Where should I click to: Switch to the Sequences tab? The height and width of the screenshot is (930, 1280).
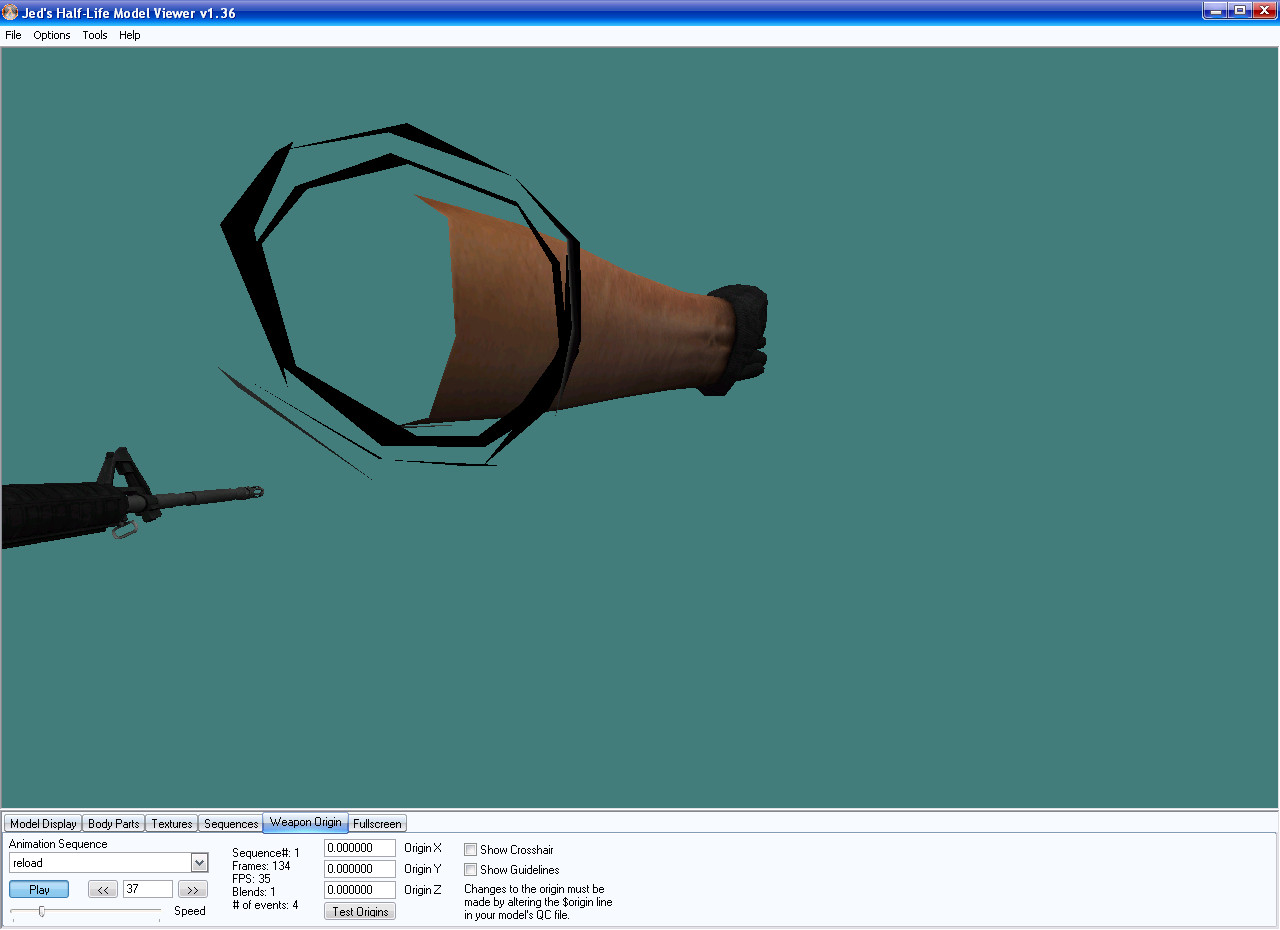click(231, 824)
